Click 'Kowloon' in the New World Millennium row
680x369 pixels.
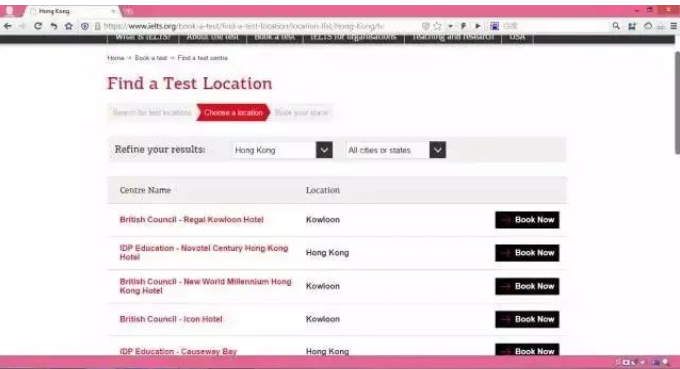coord(323,286)
